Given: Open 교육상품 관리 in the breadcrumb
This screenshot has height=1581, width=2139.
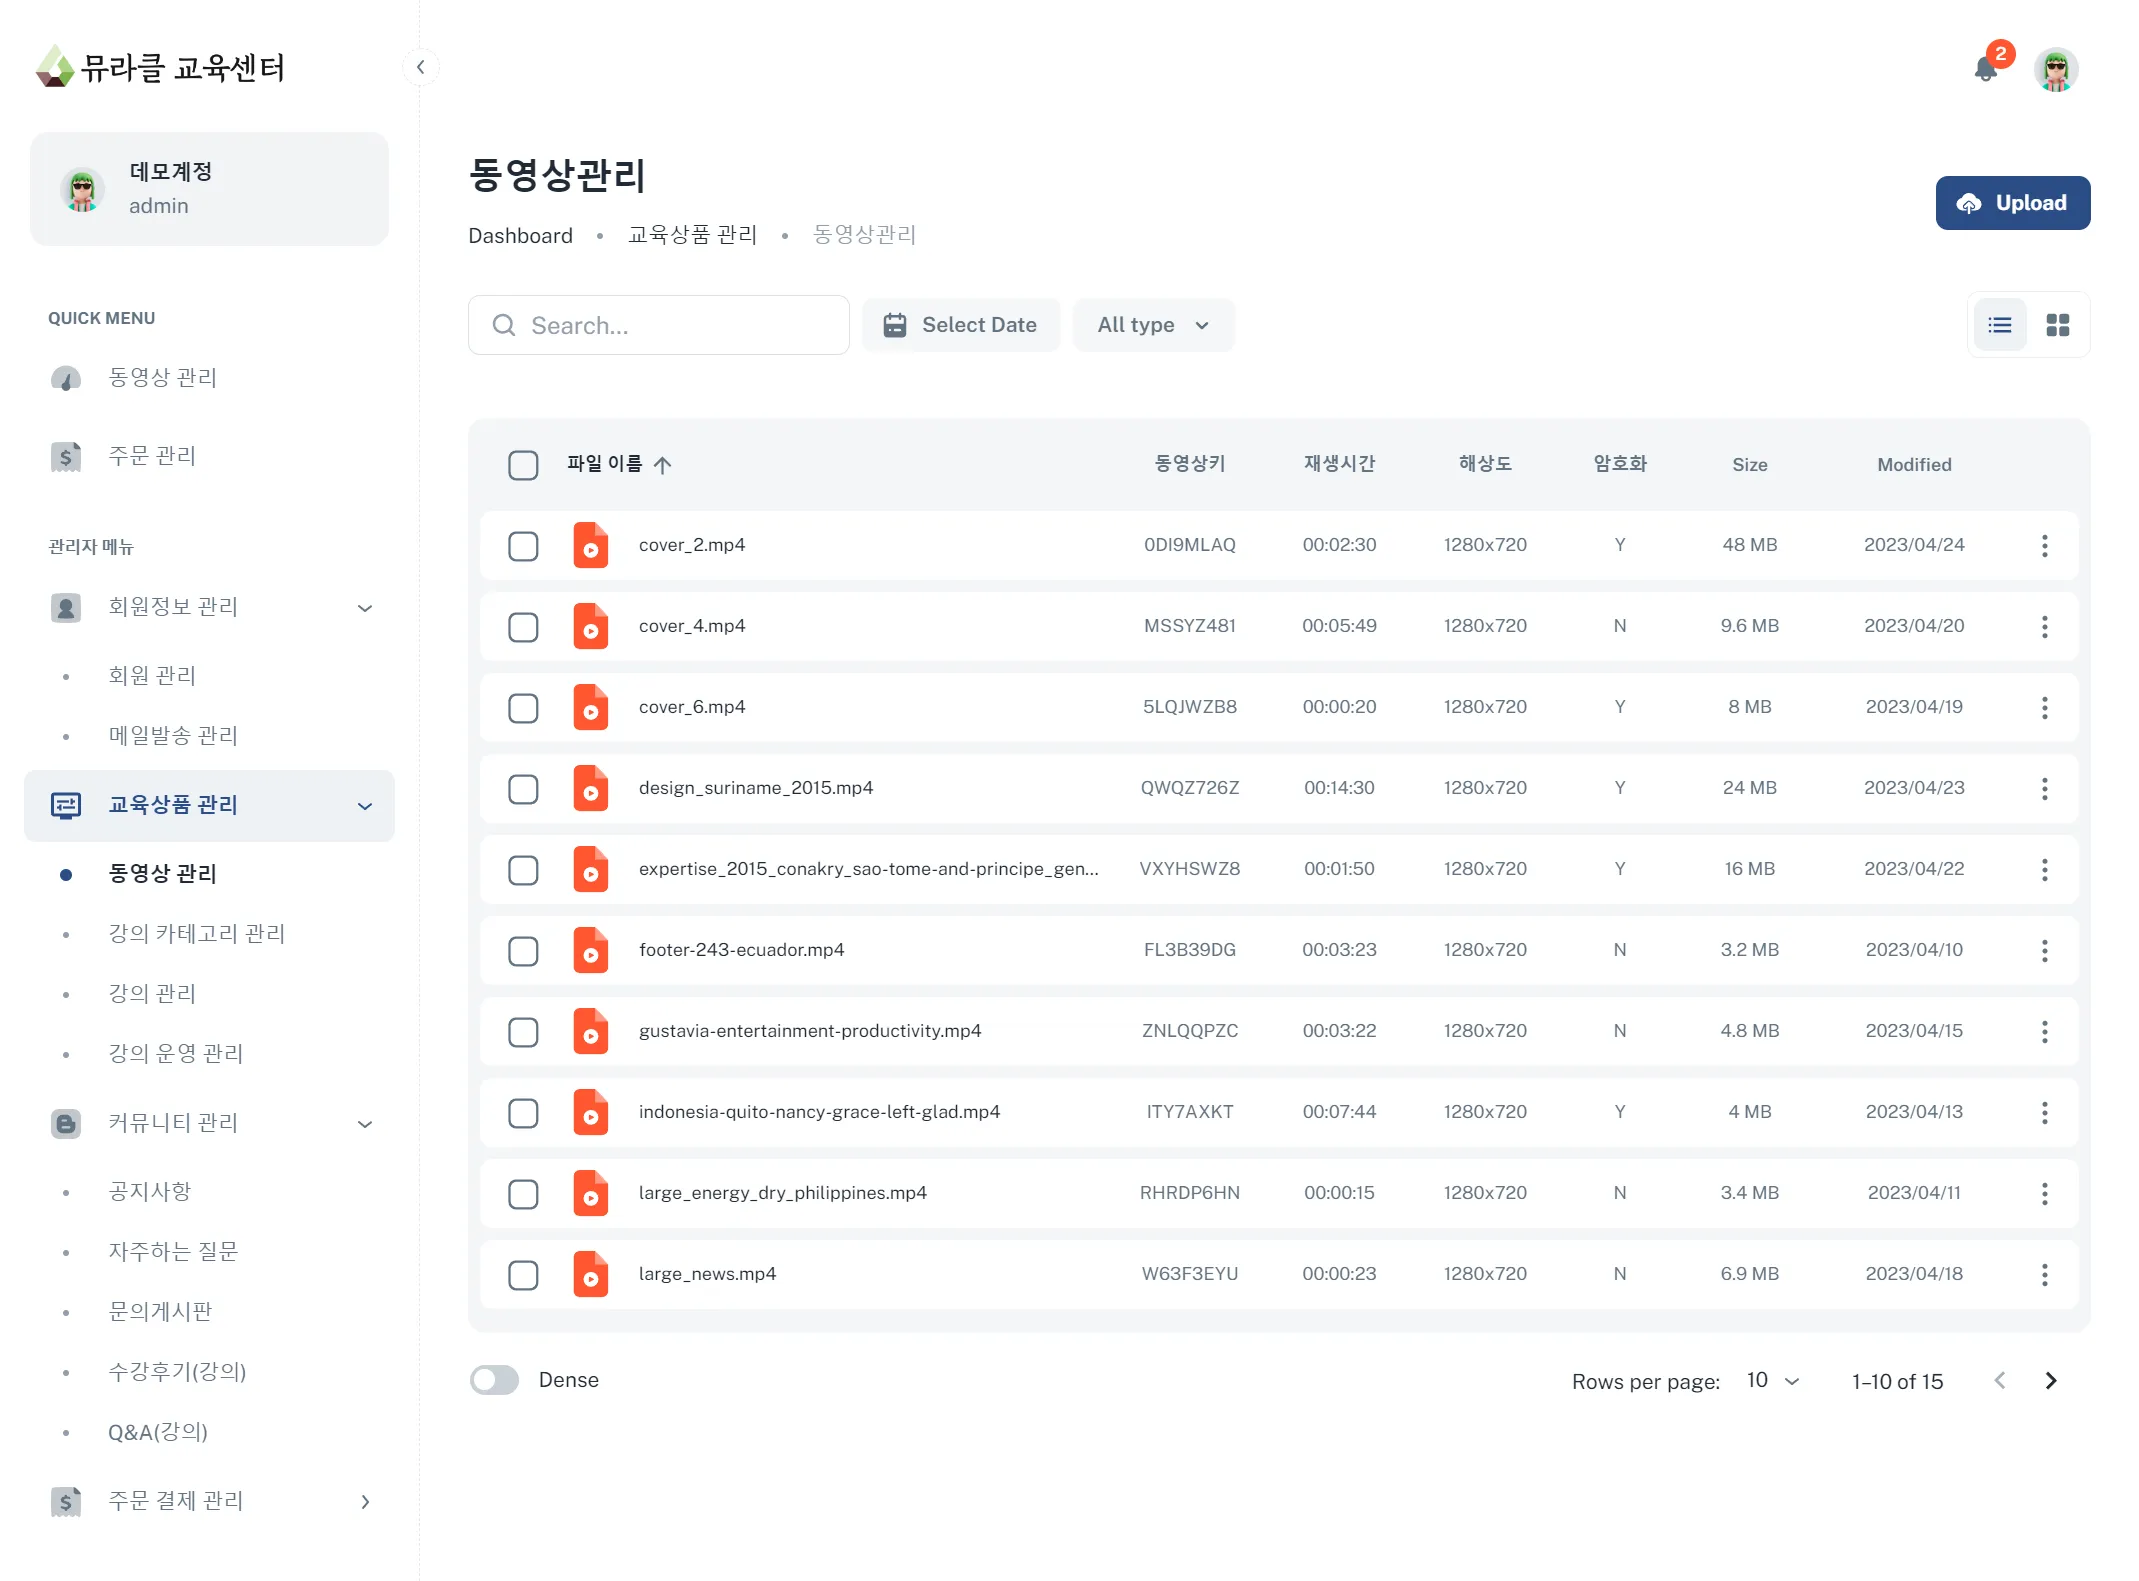Looking at the screenshot, I should coord(693,235).
